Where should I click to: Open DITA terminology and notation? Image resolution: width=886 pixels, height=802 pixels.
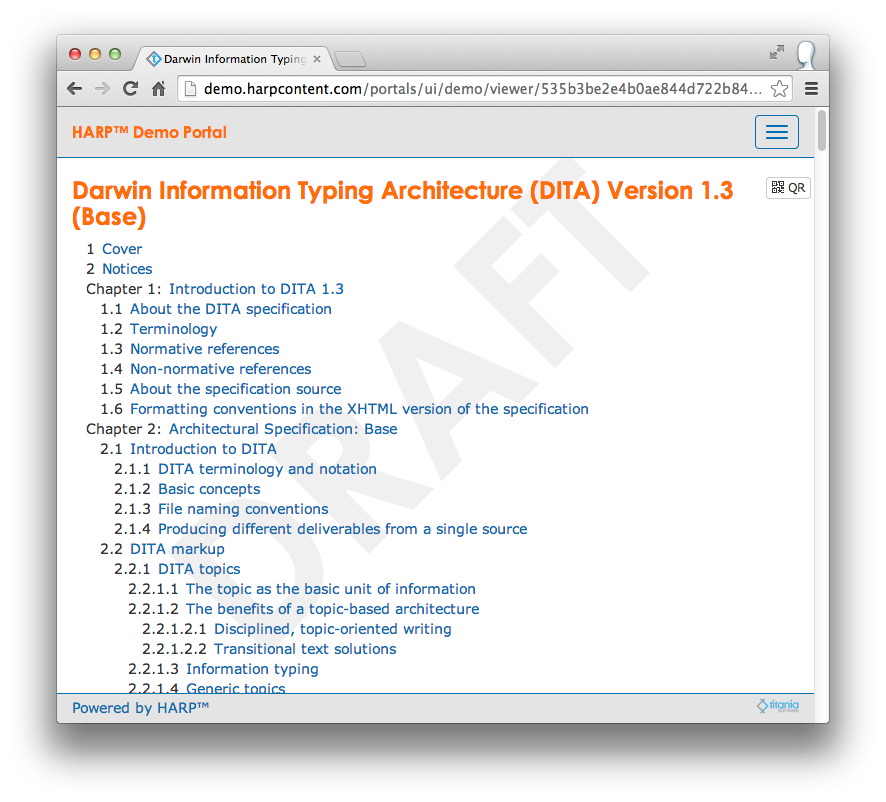pyautogui.click(x=267, y=469)
